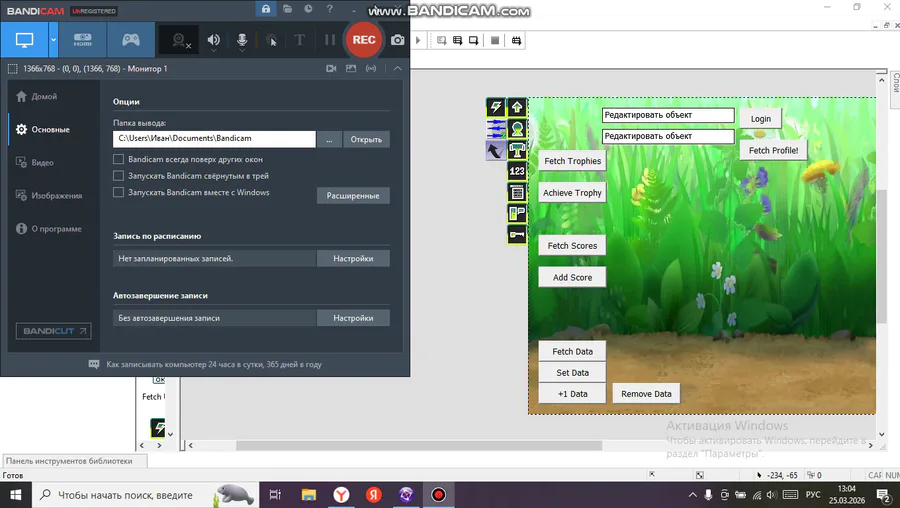The image size is (900, 508).
Task: Click the Remove Data button
Action: (x=646, y=394)
